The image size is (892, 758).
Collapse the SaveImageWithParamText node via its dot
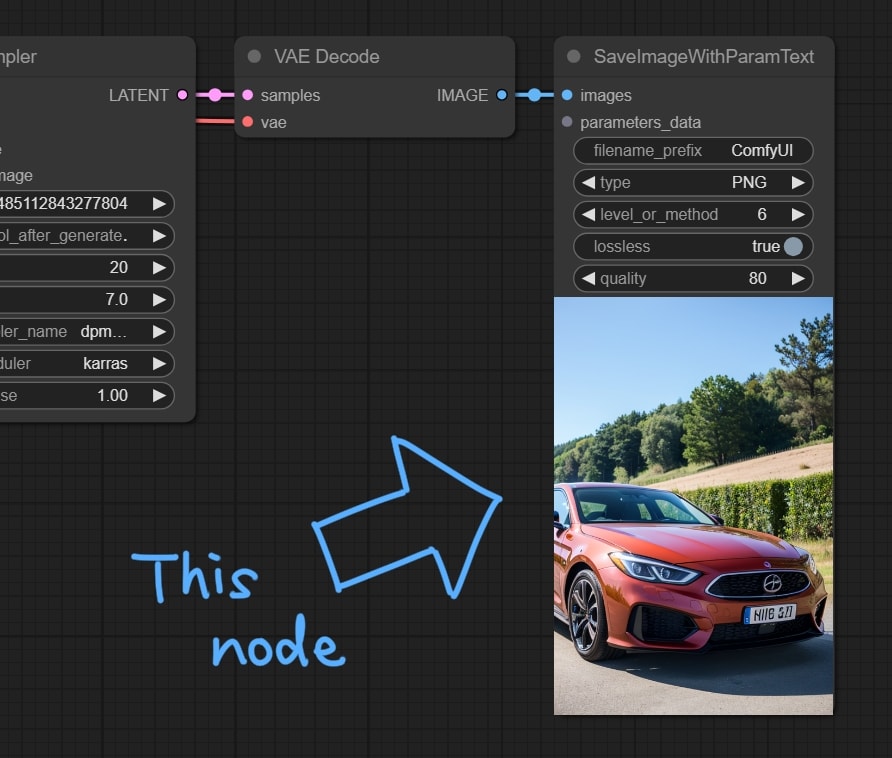click(574, 56)
